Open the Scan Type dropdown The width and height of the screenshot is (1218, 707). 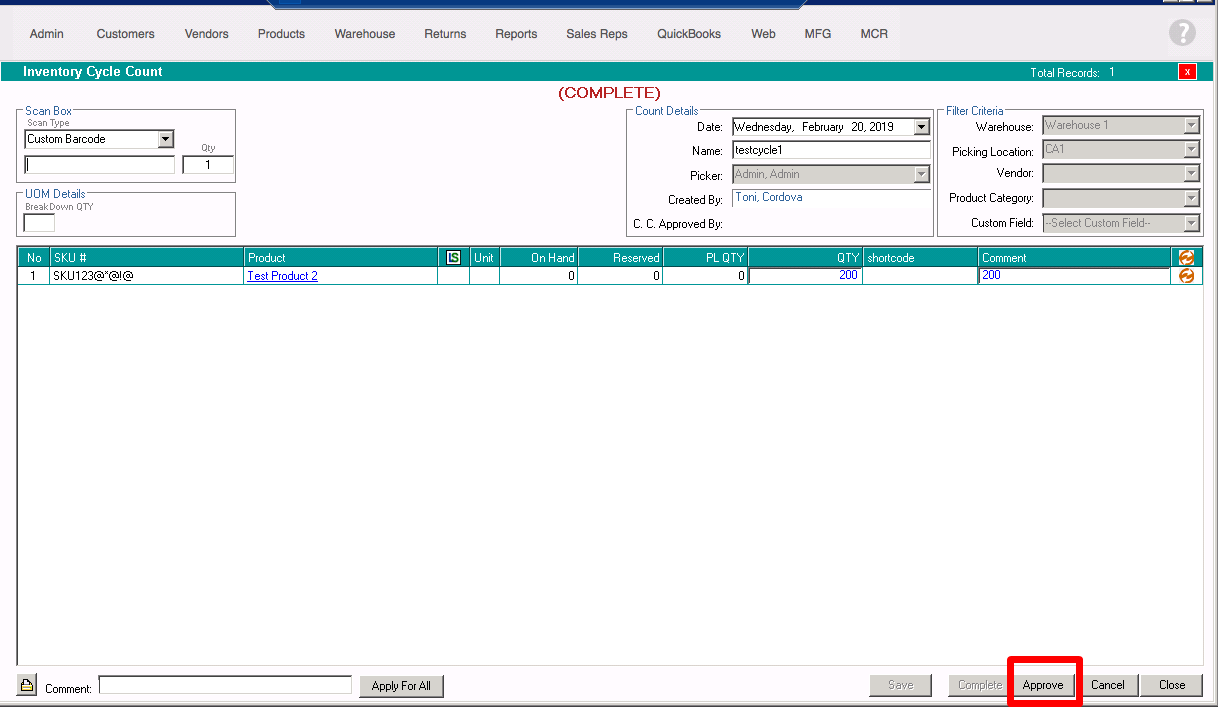[166, 139]
